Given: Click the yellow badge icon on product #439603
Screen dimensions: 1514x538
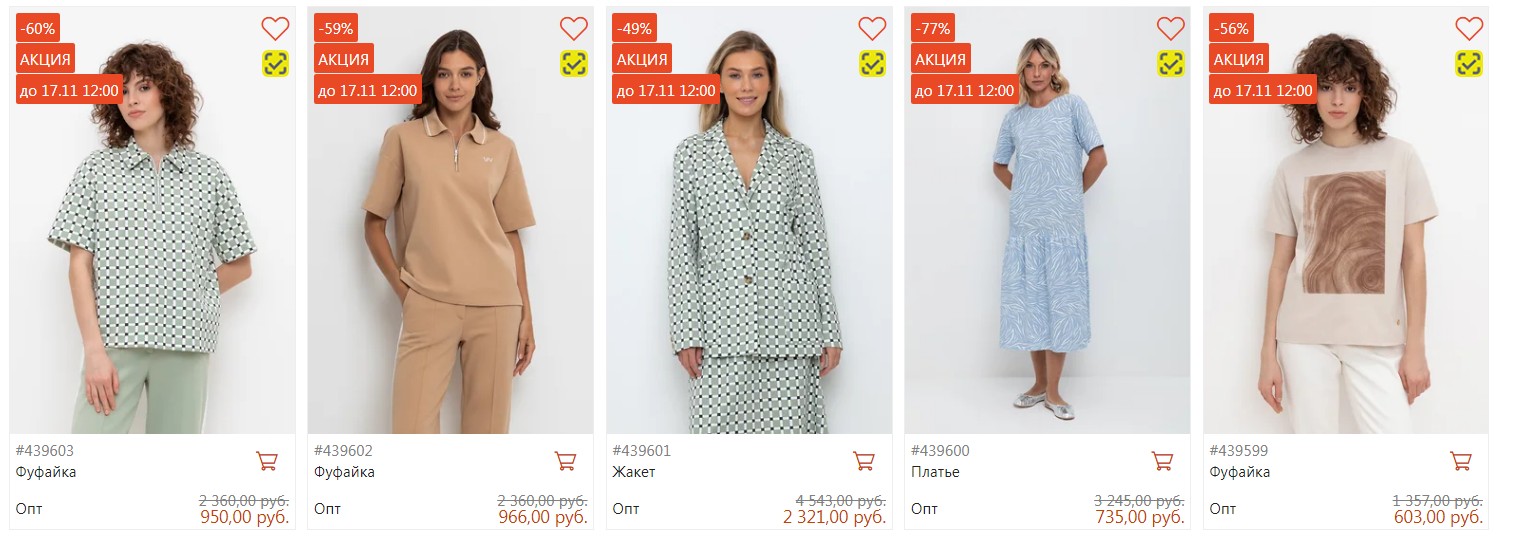Looking at the screenshot, I should pyautogui.click(x=275, y=64).
